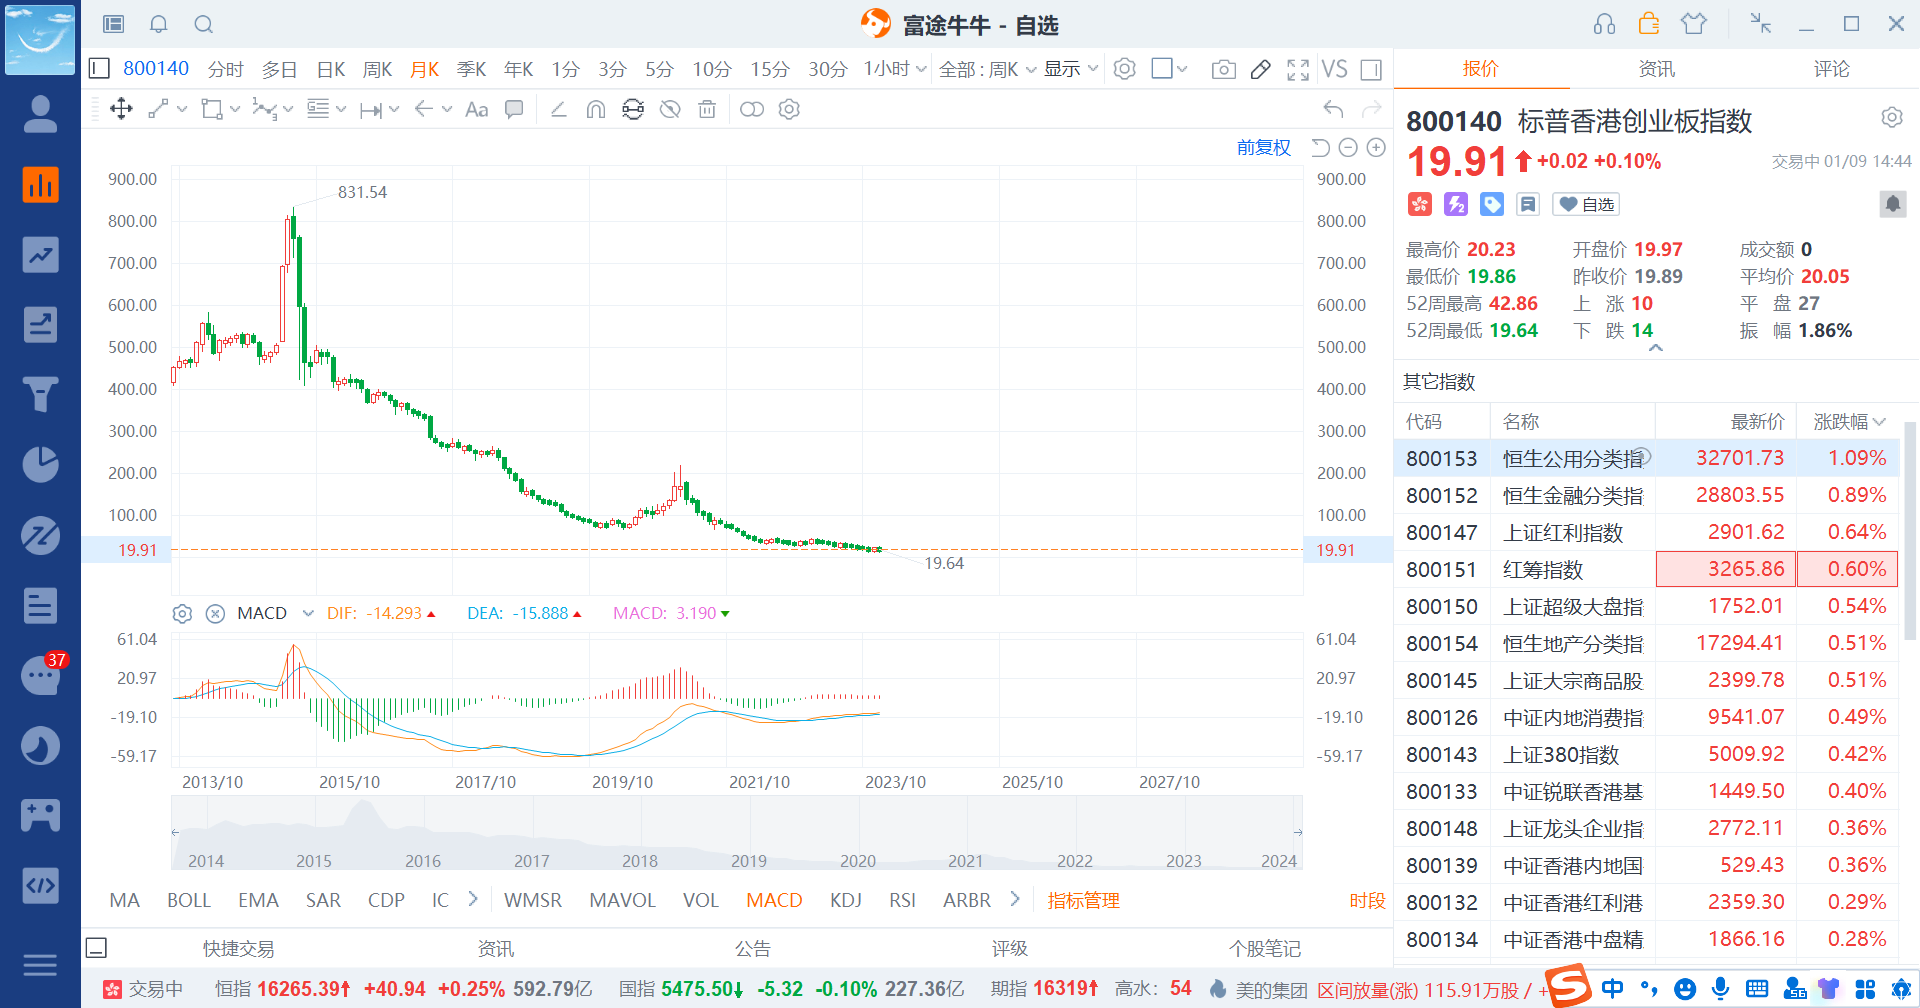Select the 红筹指数 row in index list

[1543, 569]
